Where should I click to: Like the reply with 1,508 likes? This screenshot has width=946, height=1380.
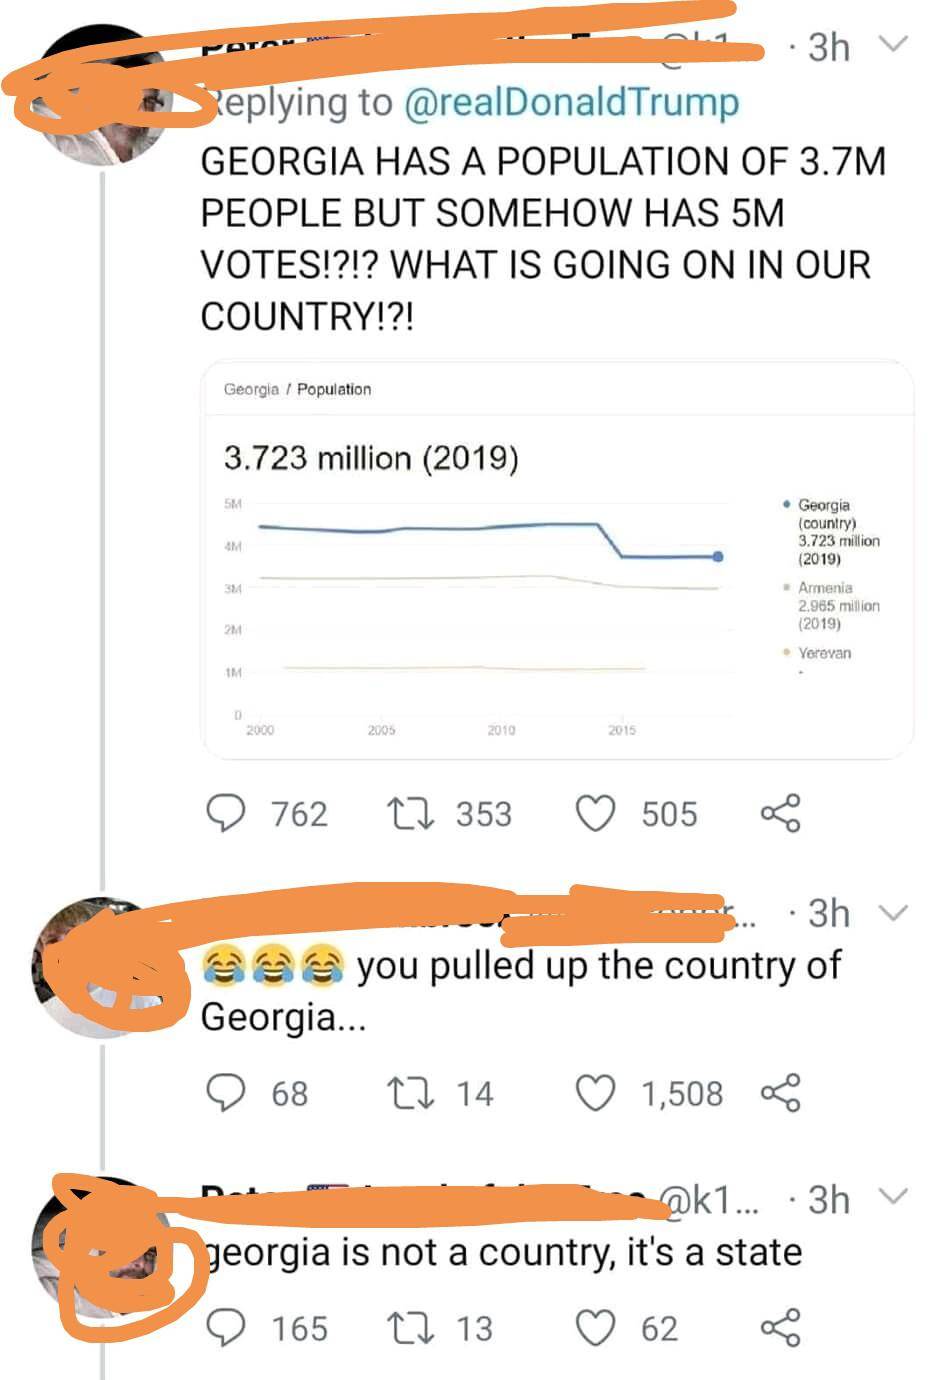click(596, 1092)
